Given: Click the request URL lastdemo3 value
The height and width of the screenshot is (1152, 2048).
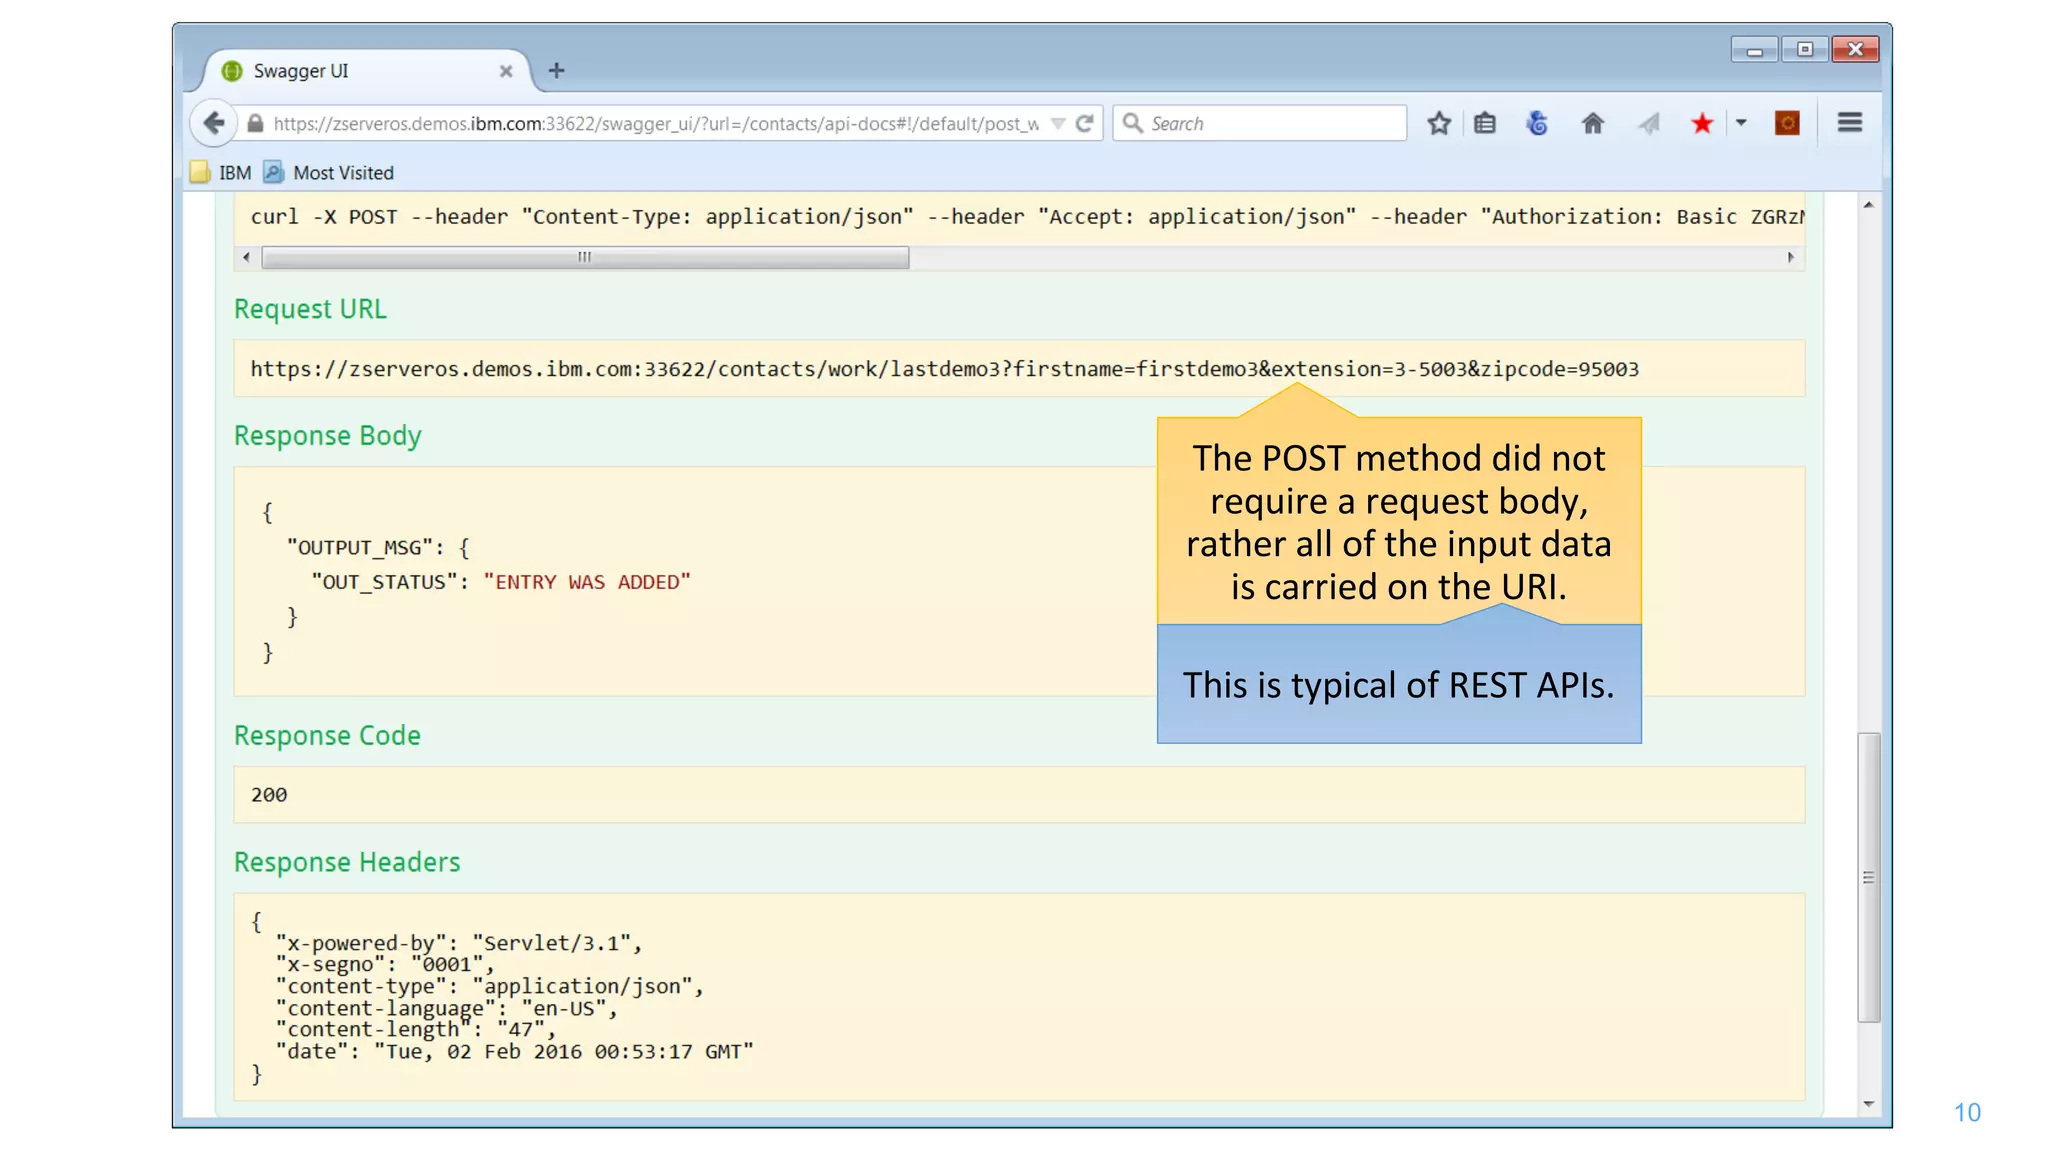Looking at the screenshot, I should pos(945,369).
